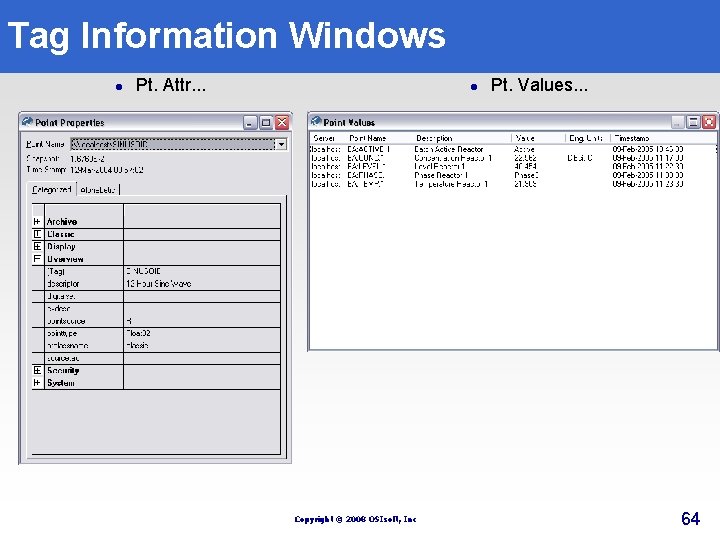Select the ptclassname property row
720x540 pixels.
(156, 345)
